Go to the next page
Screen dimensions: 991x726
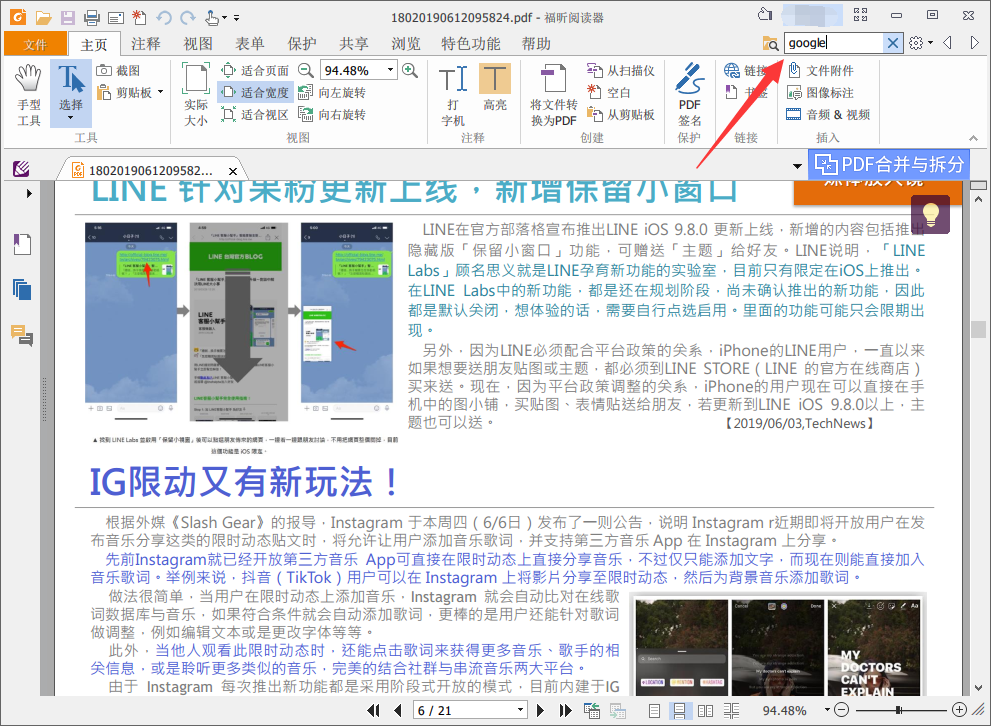540,710
